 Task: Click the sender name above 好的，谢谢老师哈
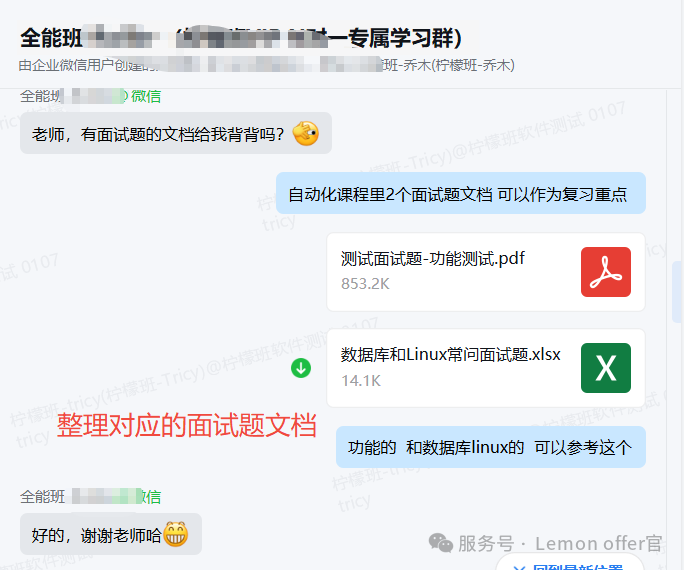[90, 497]
